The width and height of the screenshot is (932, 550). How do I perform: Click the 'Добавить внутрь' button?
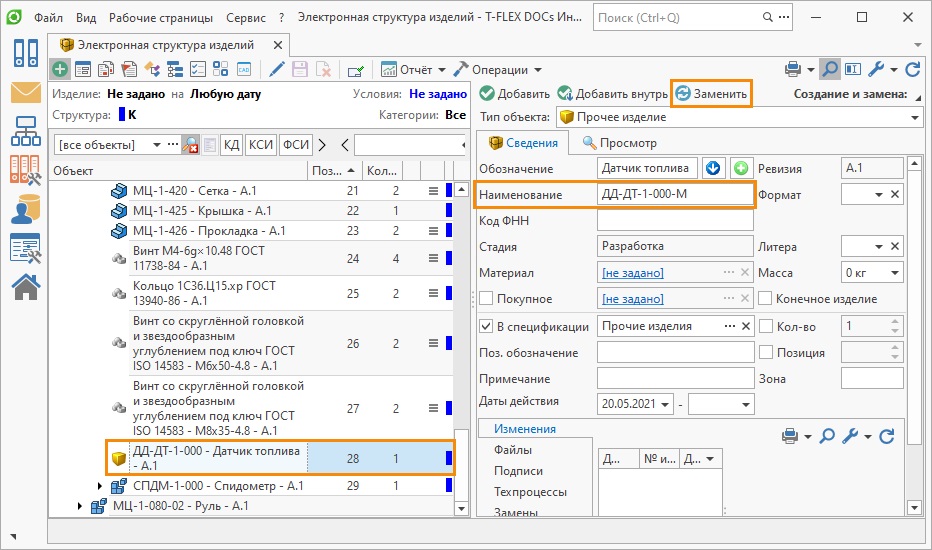(612, 94)
